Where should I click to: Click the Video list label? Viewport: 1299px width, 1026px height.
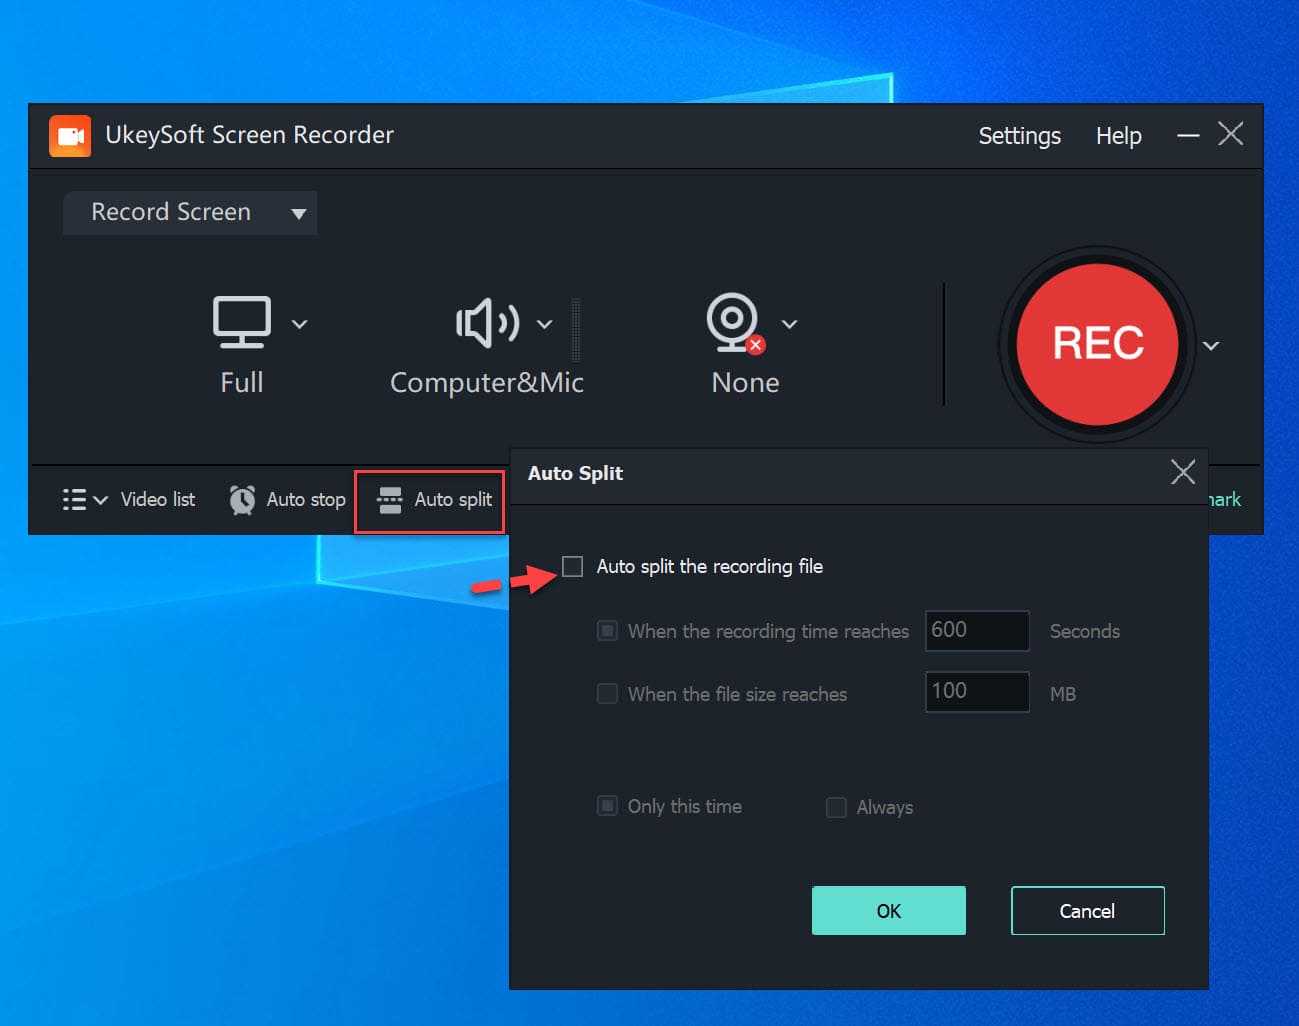pyautogui.click(x=158, y=499)
